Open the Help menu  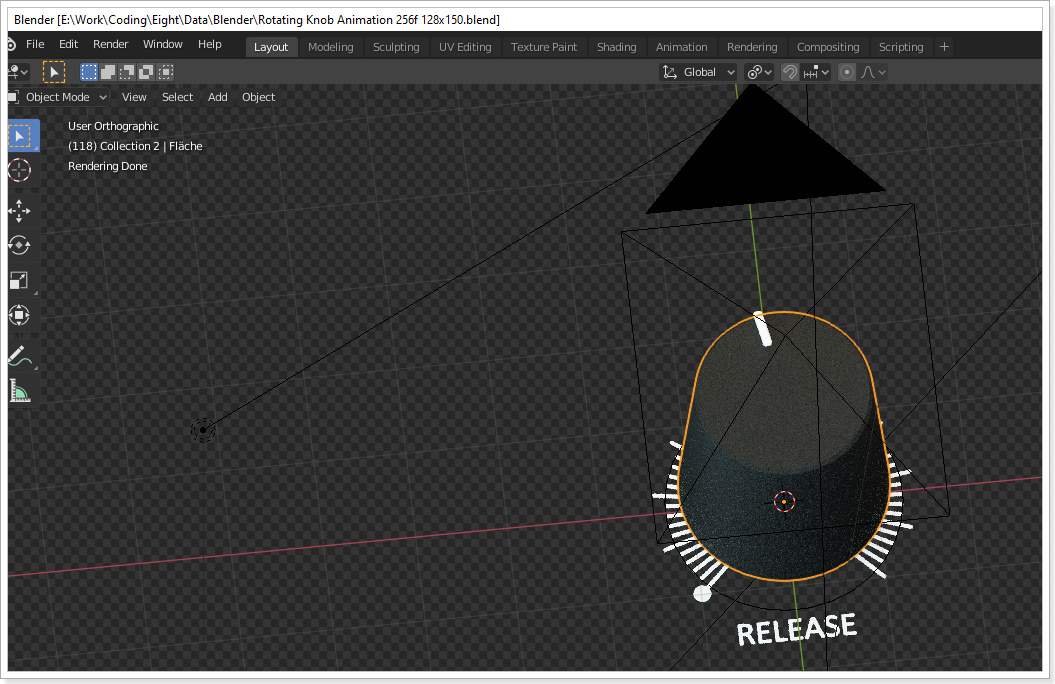pos(210,44)
